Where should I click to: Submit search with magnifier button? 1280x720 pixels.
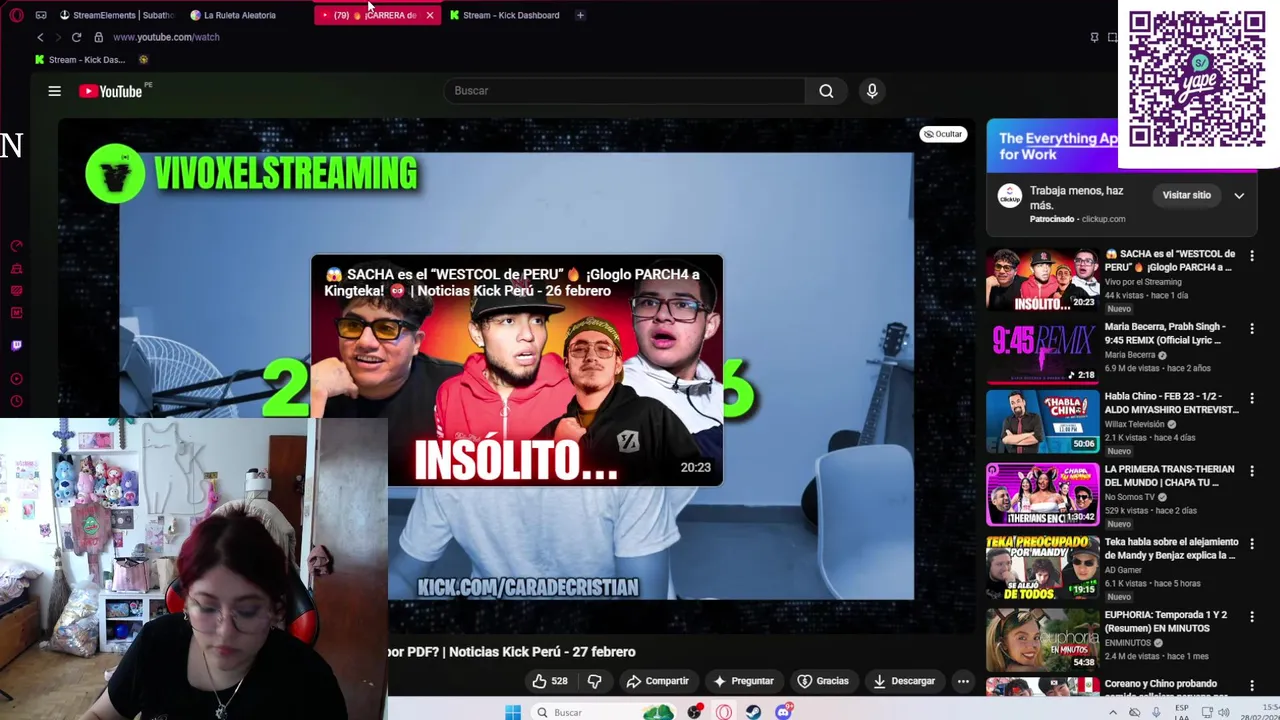826,91
